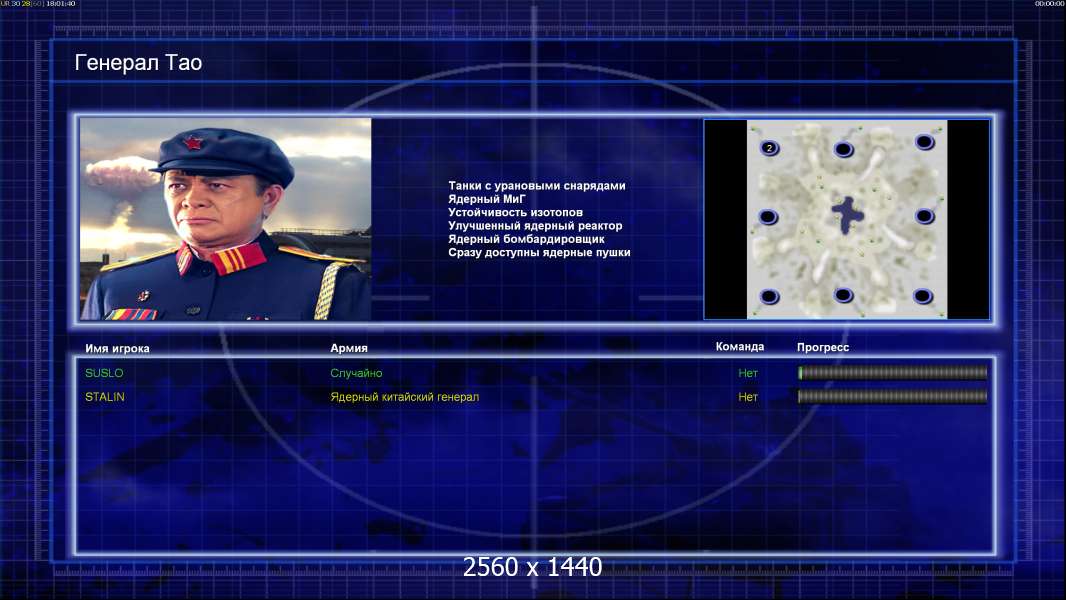Click 'Сразу доступны ядерные пушки' line
The width and height of the screenshot is (1066, 600).
click(x=539, y=252)
